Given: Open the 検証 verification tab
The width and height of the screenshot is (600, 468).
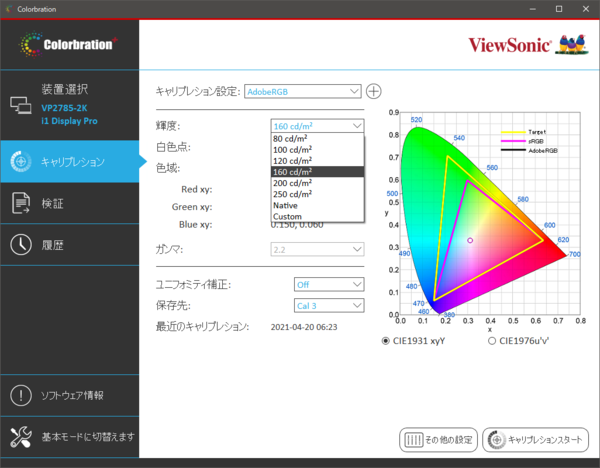Looking at the screenshot, I should pos(70,203).
